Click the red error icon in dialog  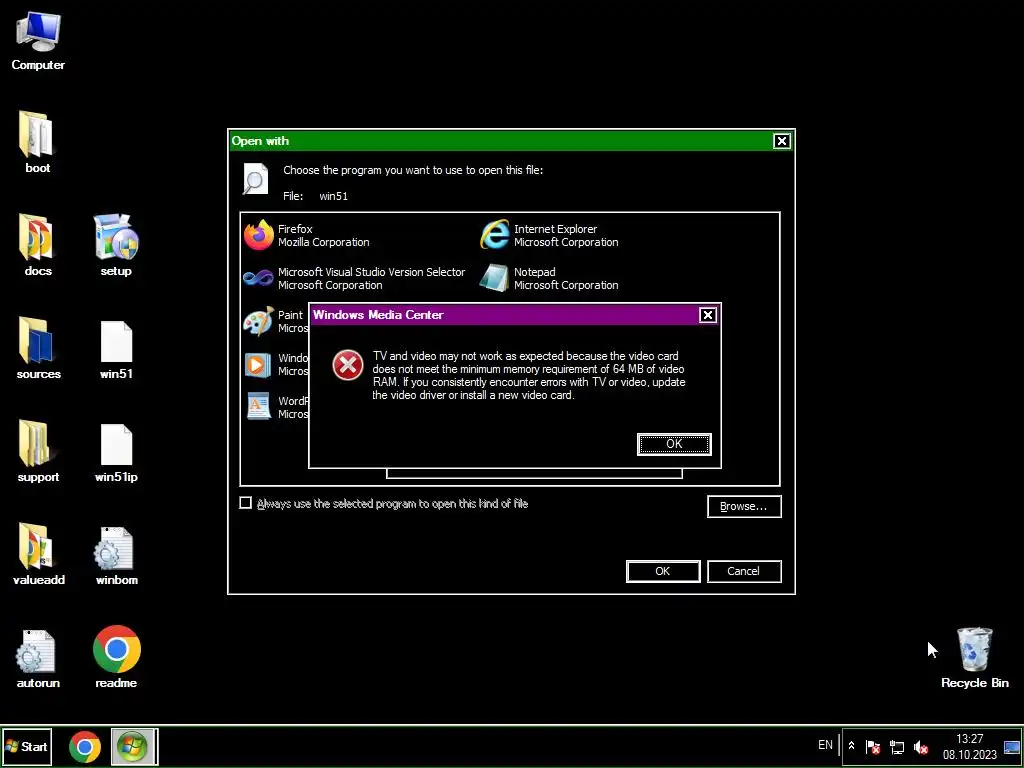[x=347, y=364]
